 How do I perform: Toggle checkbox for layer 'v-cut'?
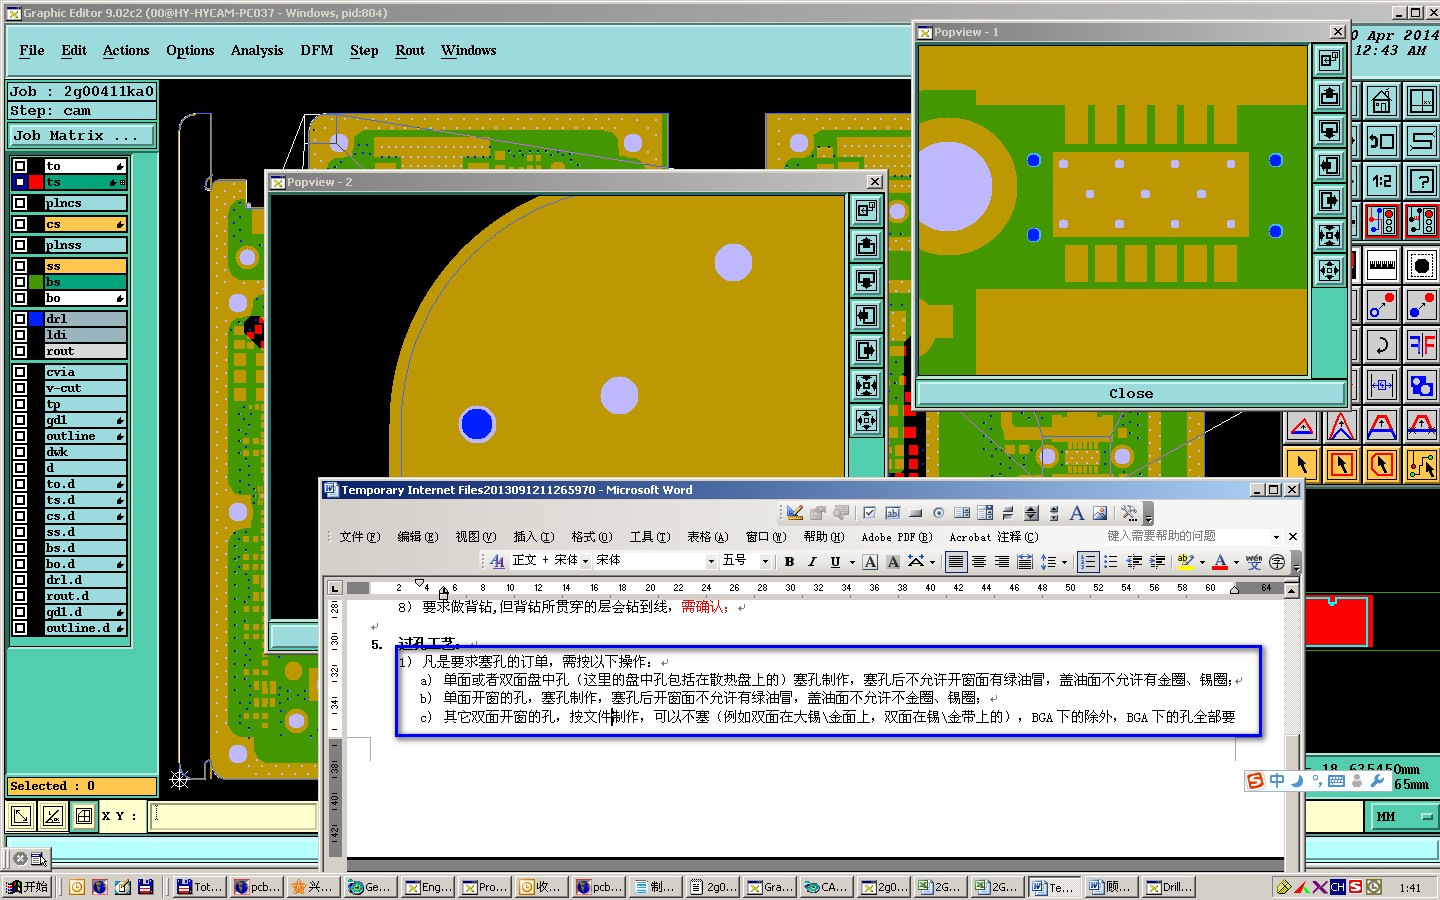click(20, 388)
